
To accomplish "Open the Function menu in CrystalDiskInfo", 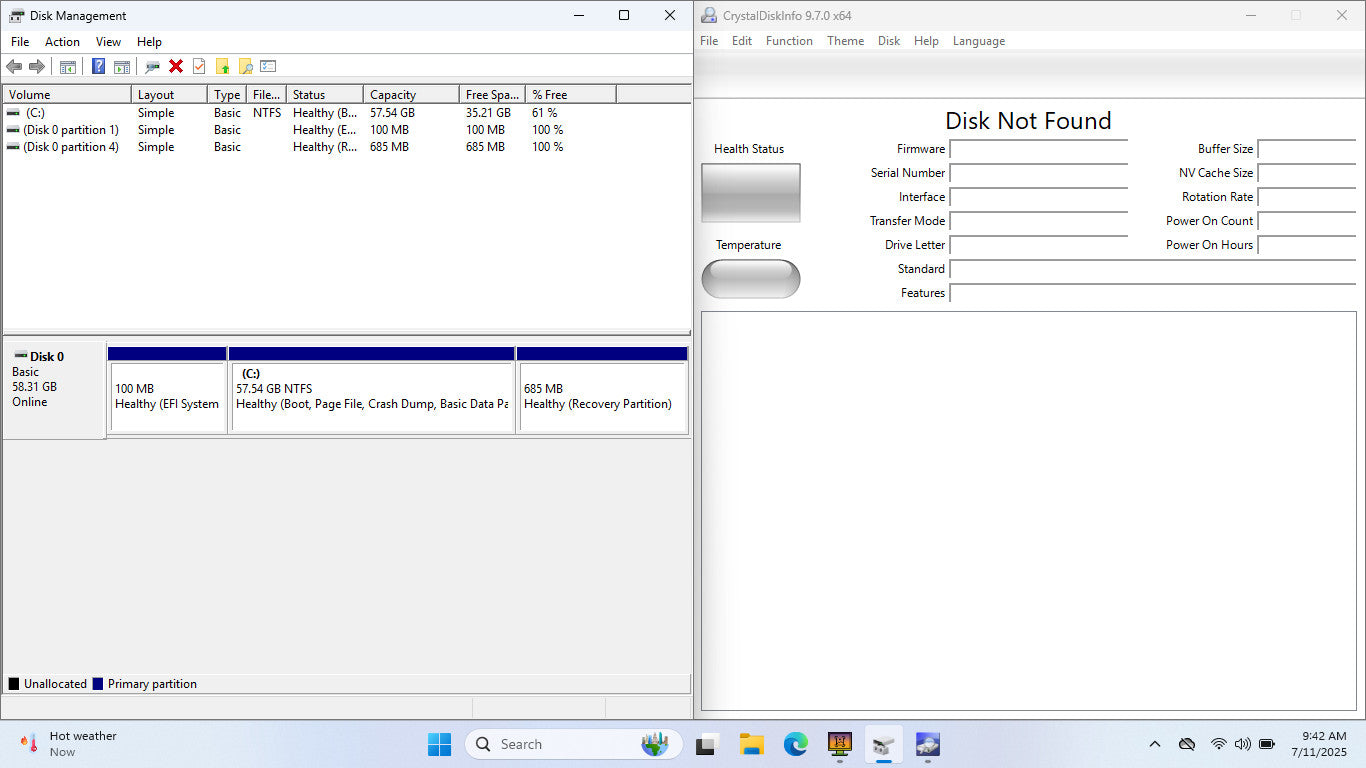I will point(789,41).
